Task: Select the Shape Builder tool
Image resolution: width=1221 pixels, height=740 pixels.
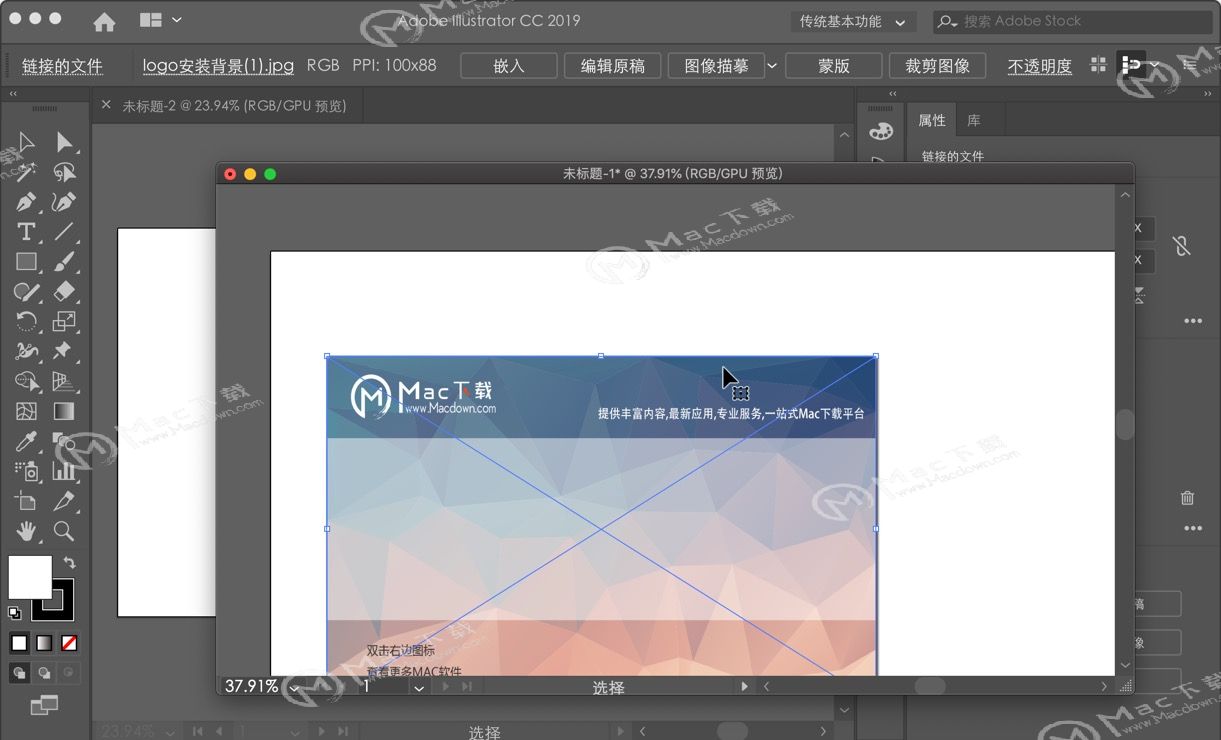Action: (x=26, y=381)
